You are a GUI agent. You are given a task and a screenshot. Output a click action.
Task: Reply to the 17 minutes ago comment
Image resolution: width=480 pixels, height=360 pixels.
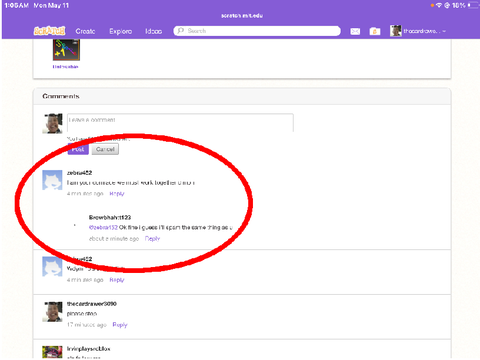tap(120, 325)
